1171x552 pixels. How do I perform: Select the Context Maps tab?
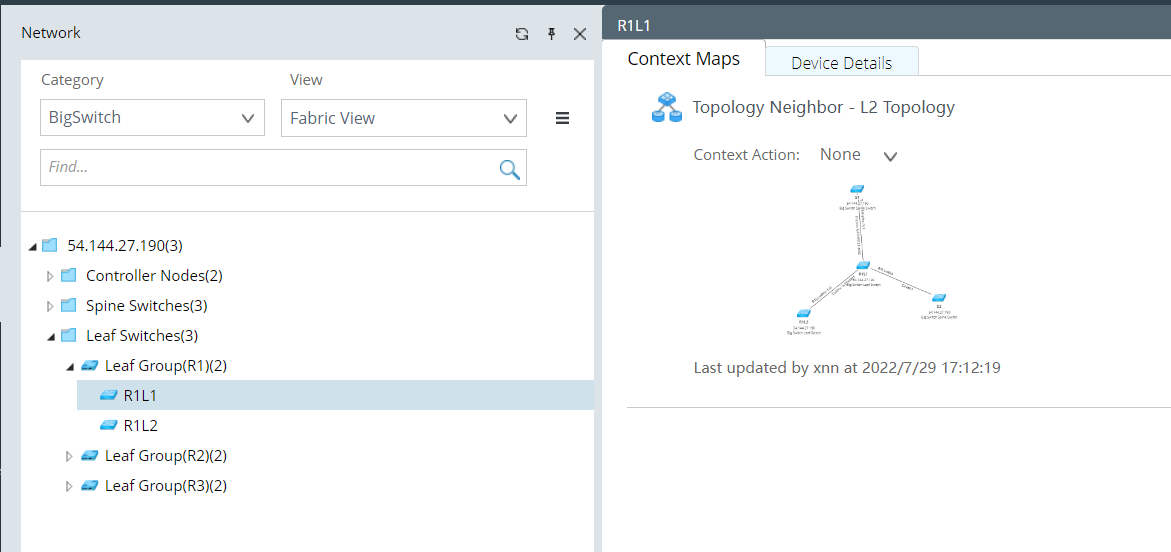tap(684, 59)
